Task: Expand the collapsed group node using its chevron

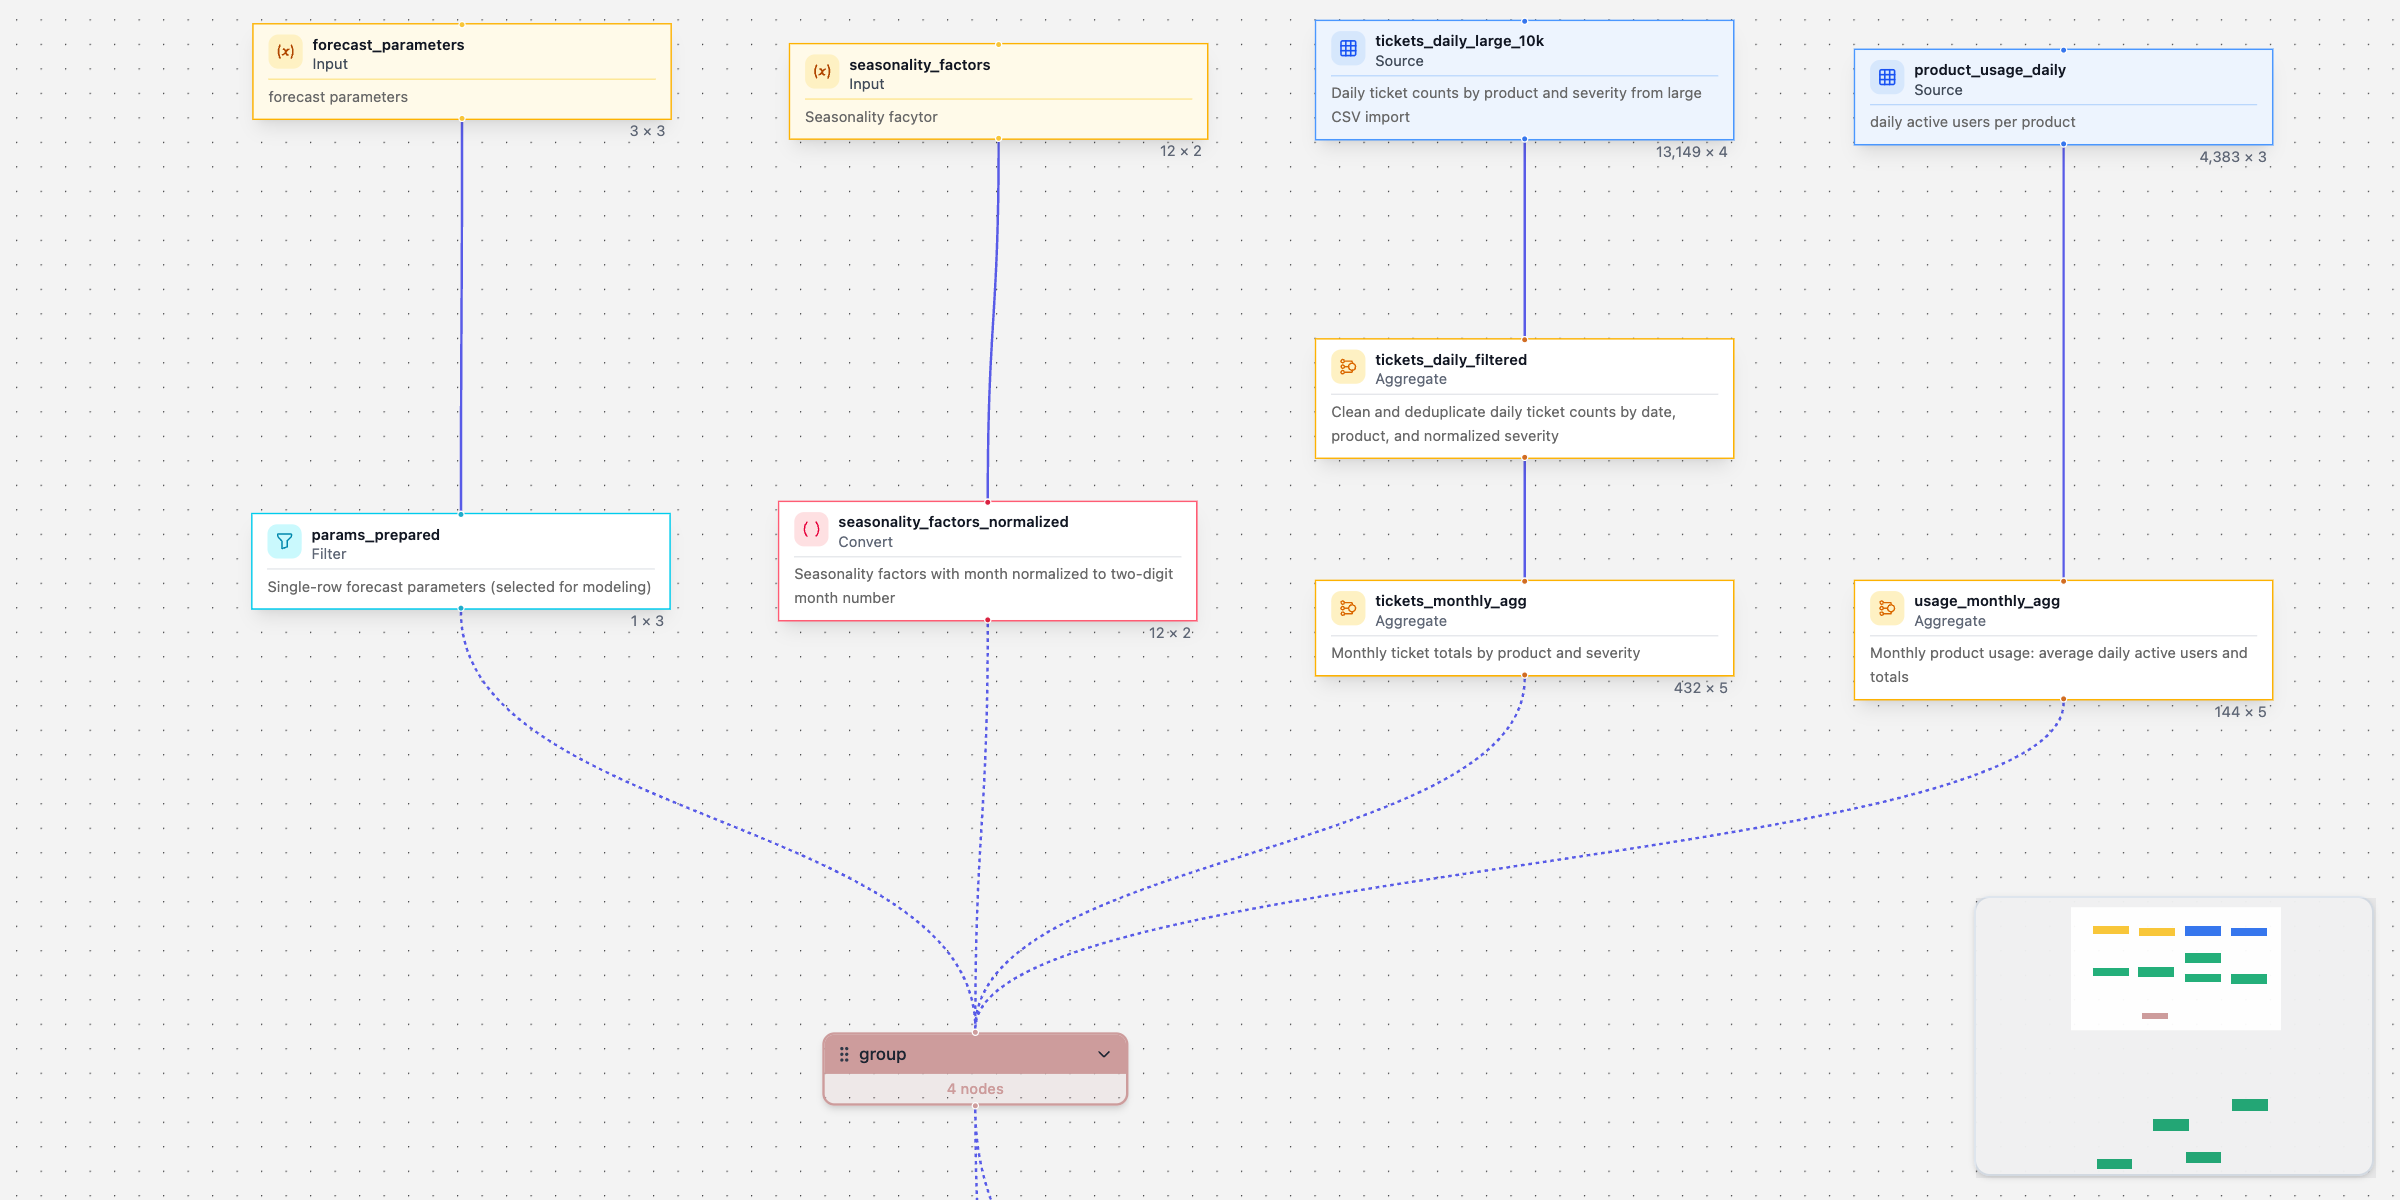Action: [1104, 1053]
